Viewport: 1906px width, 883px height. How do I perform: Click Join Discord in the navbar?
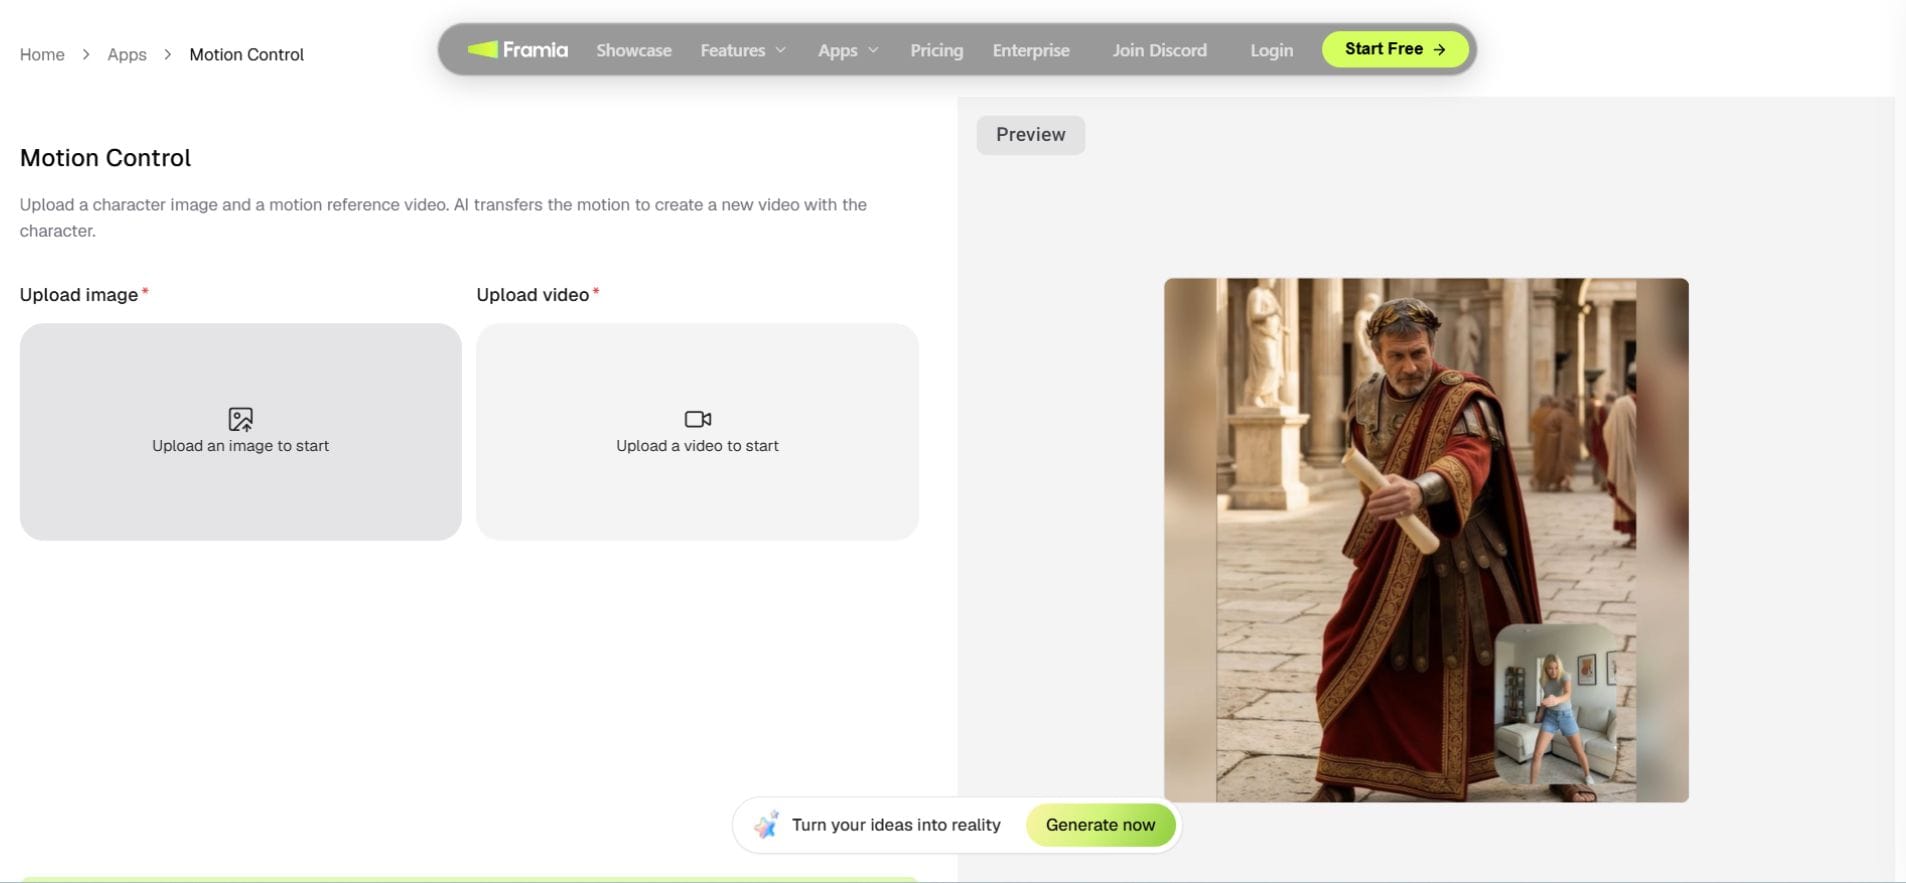point(1160,50)
